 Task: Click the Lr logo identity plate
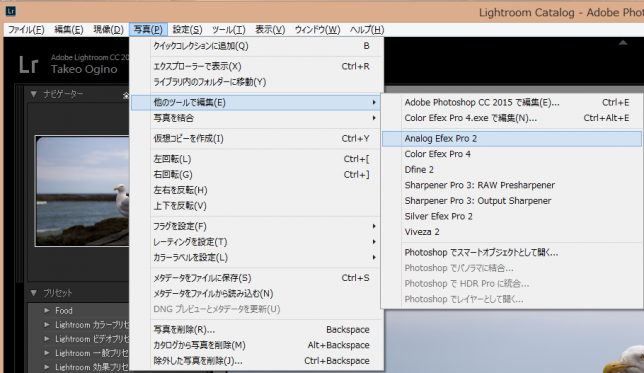[x=29, y=65]
